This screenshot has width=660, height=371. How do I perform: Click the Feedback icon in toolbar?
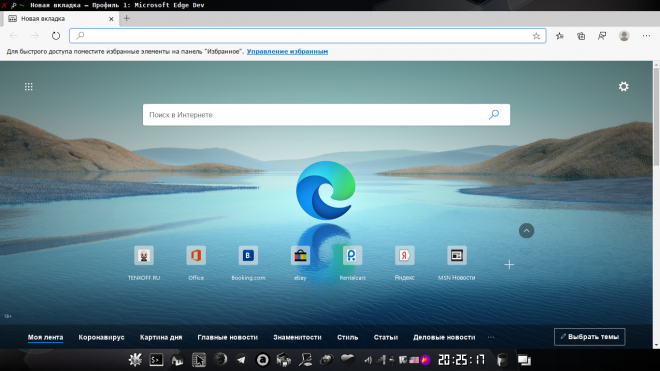[602, 36]
